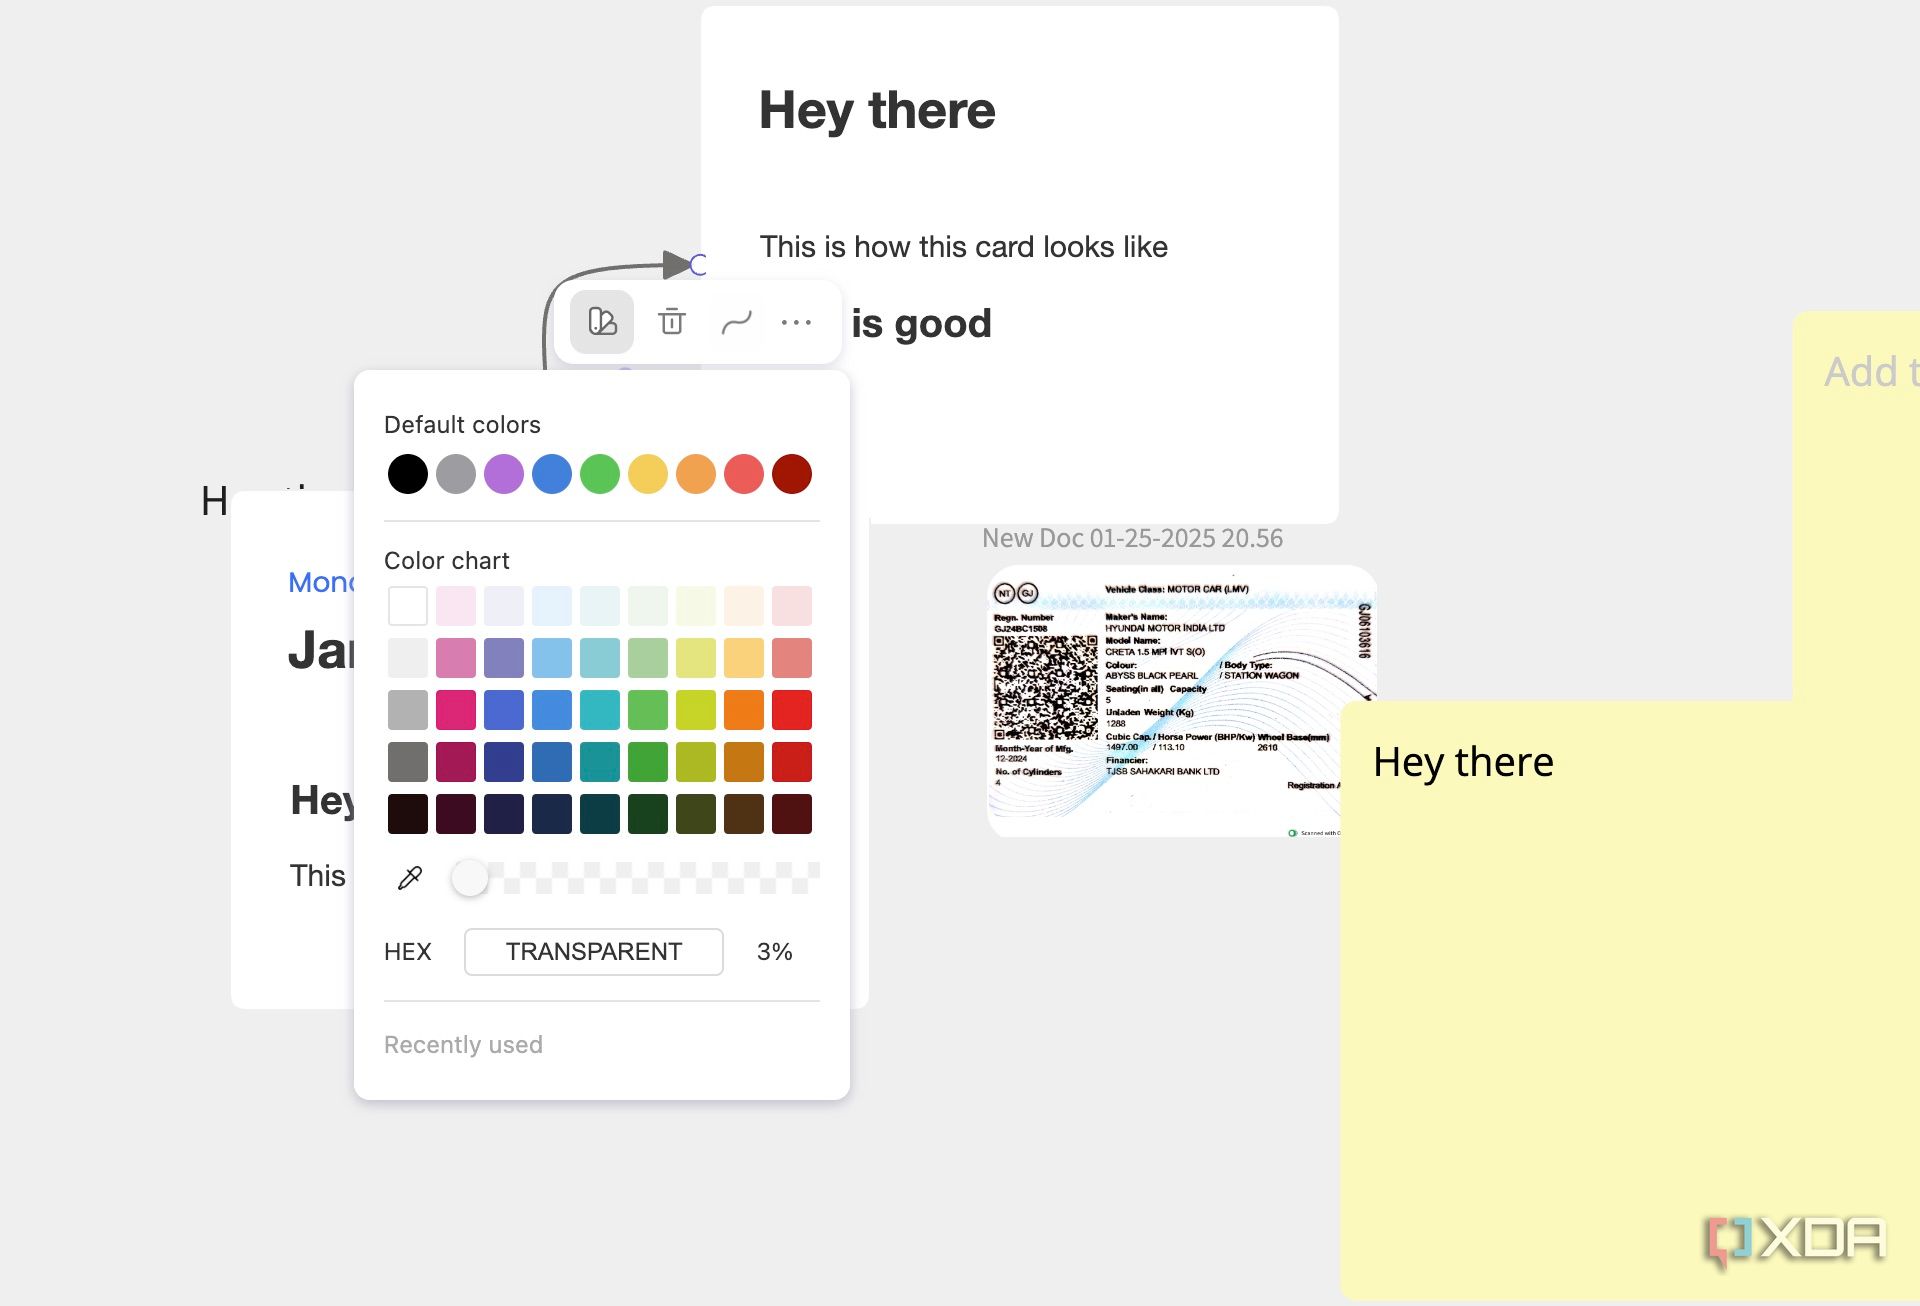Pick dark green swatch in bottom chart row
This screenshot has width=1920, height=1306.
coord(648,814)
